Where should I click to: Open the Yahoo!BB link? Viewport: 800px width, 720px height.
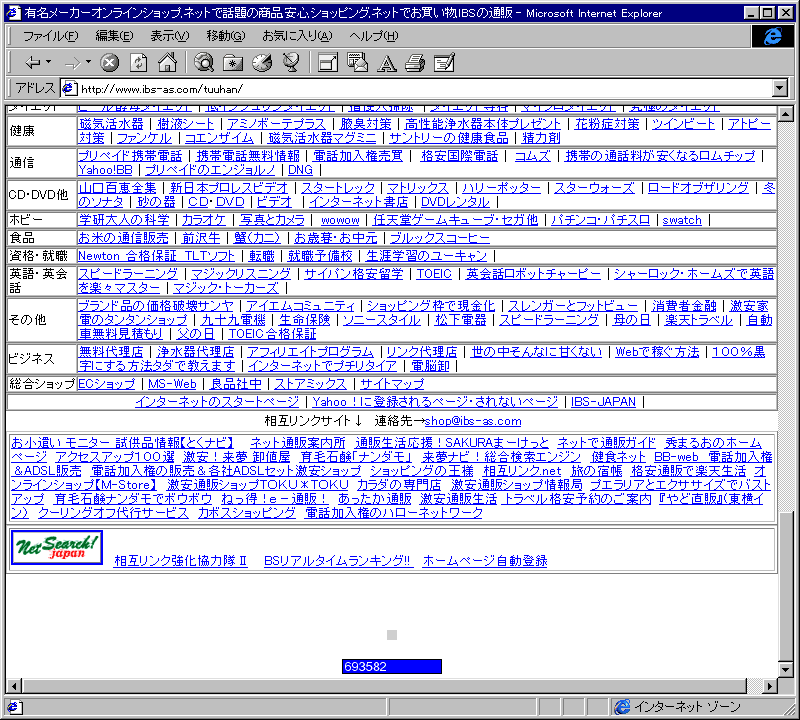(x=105, y=170)
